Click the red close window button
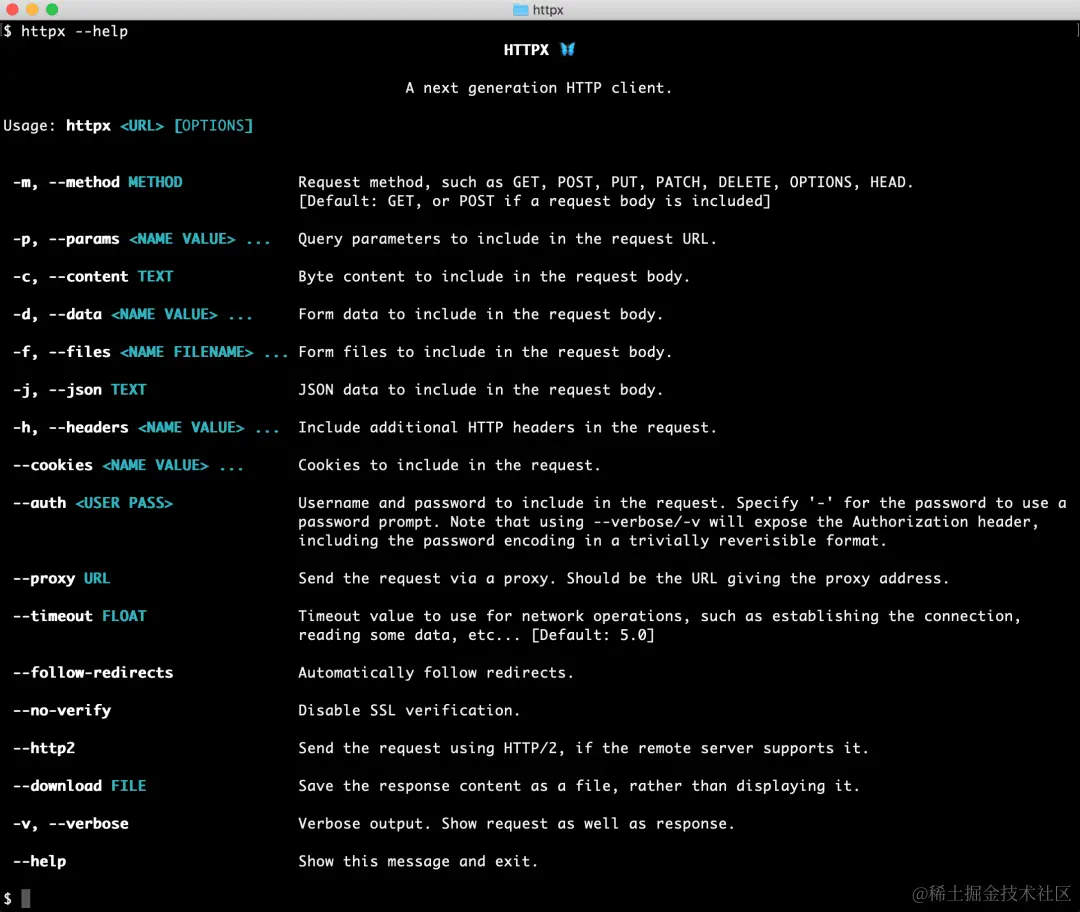 click(x=12, y=10)
